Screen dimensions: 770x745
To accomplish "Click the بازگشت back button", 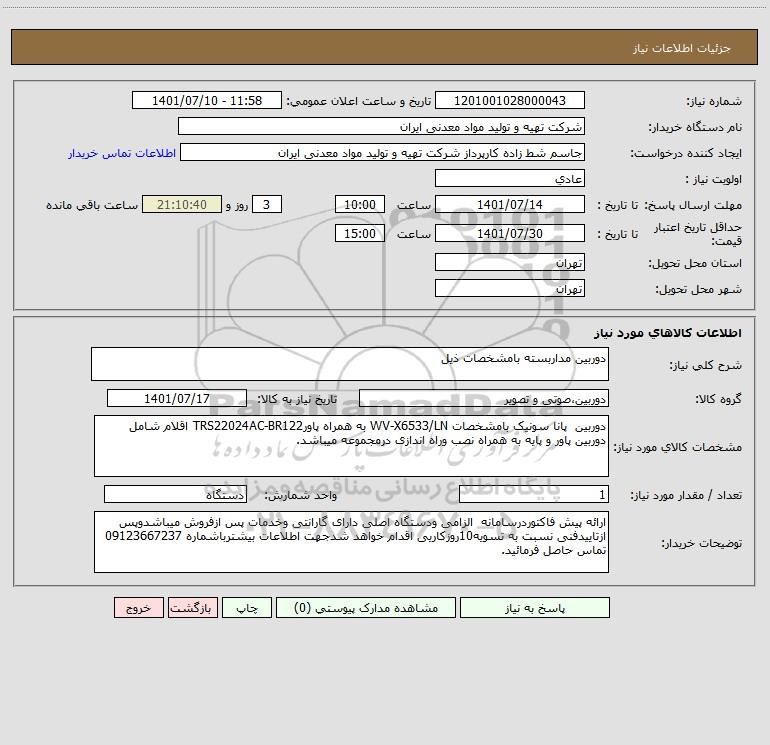I will [192, 608].
